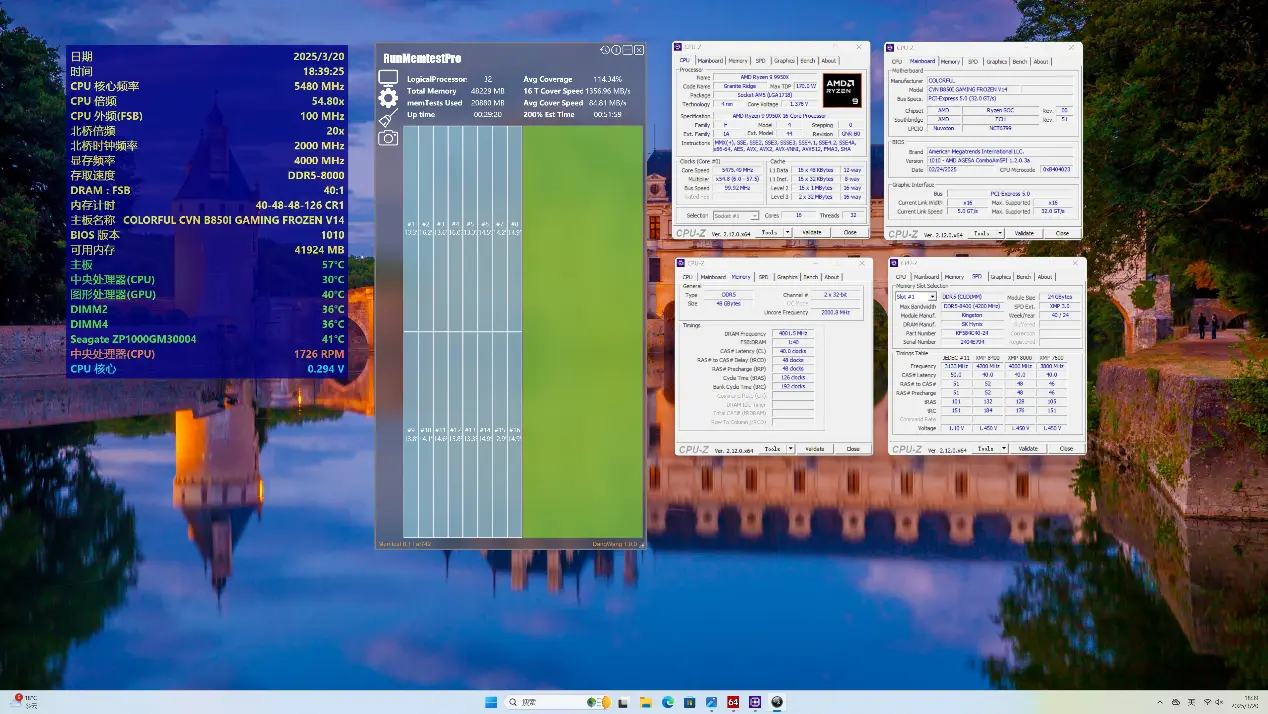Click the 40-48-48-126 CR1 timing text
1268x714 pixels.
click(x=300, y=205)
